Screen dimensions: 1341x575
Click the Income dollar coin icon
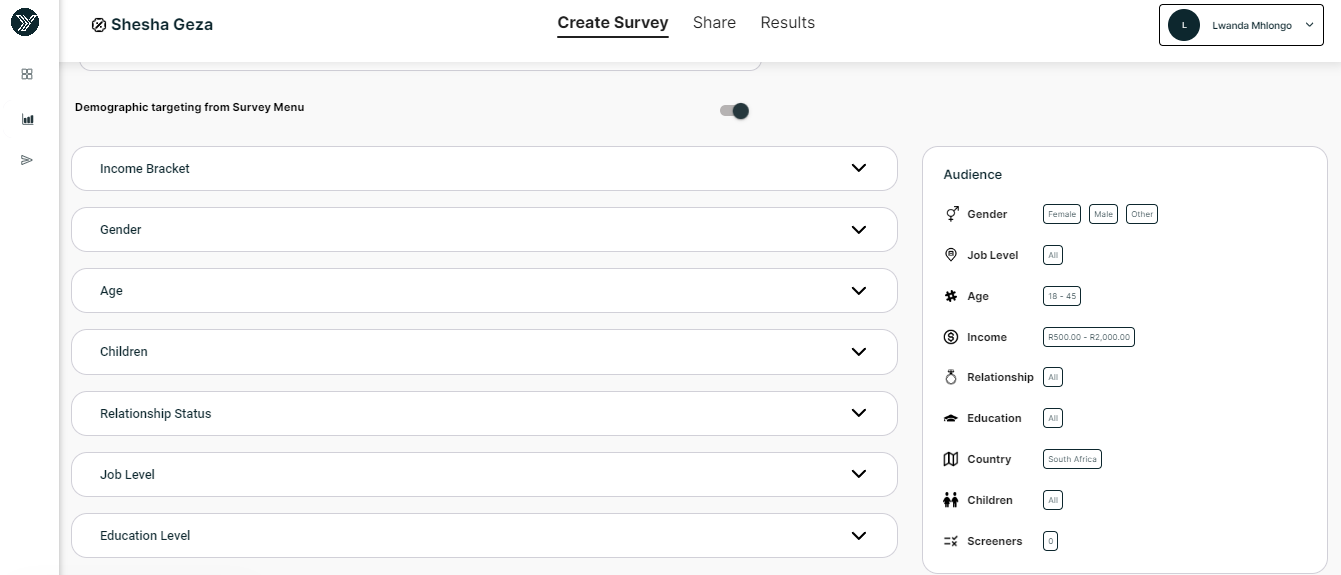point(951,337)
